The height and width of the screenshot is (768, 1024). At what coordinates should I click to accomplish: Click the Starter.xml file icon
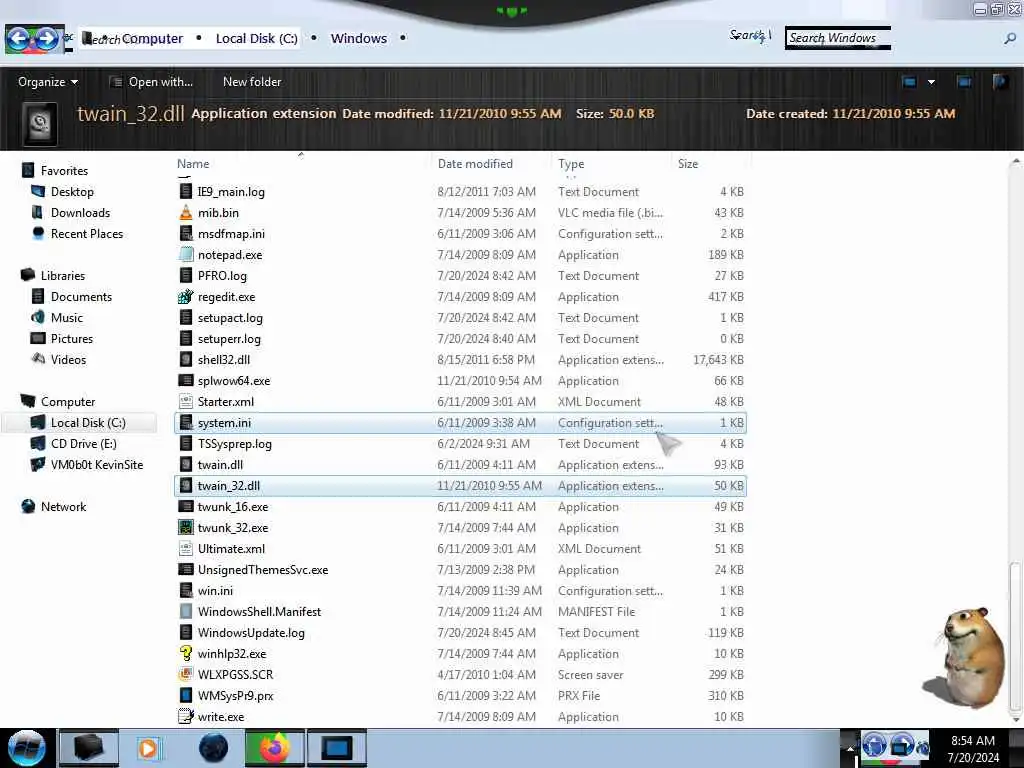[x=186, y=402]
